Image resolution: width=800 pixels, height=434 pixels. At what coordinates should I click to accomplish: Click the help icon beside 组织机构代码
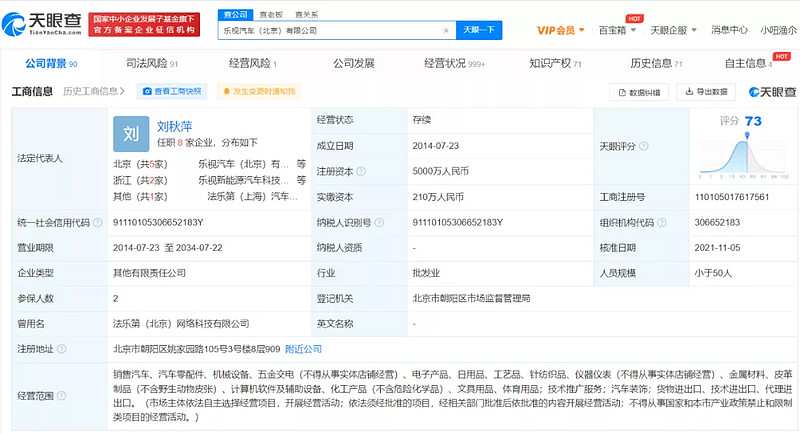(x=662, y=222)
